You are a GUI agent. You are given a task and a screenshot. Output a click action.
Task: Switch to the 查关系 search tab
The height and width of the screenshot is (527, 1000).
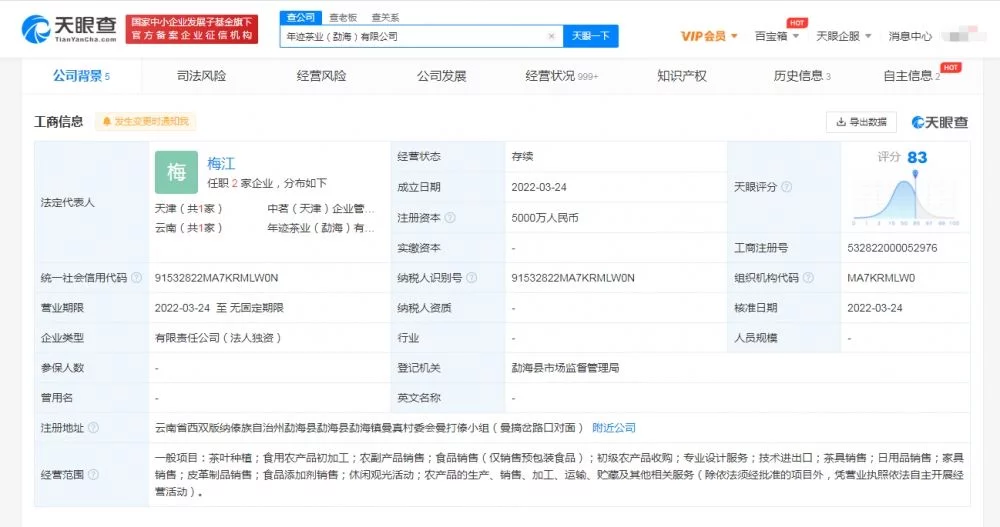tap(385, 18)
